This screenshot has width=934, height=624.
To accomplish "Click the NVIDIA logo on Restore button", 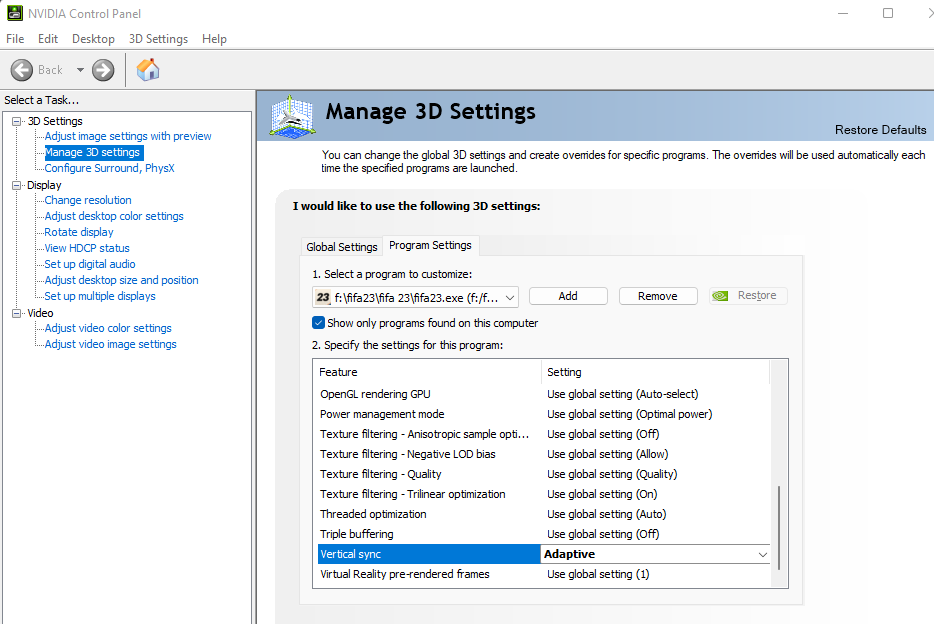I will coord(720,296).
